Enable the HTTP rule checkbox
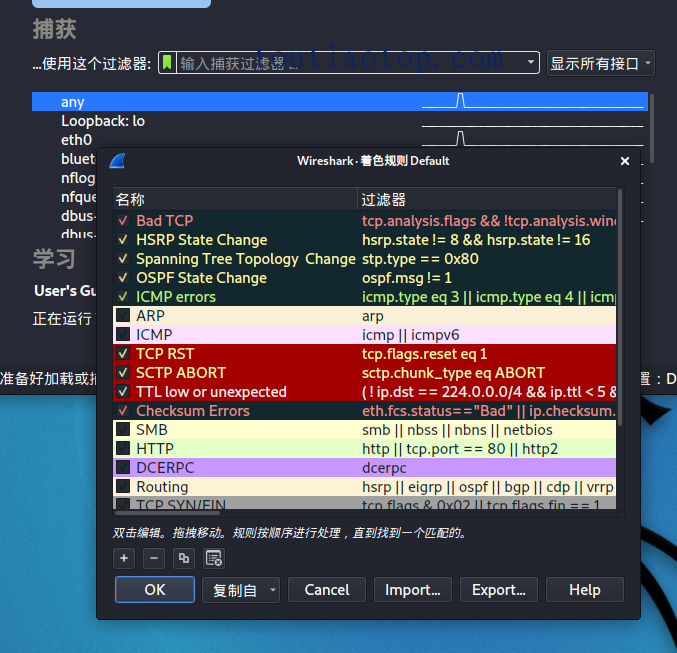The image size is (677, 653). 123,449
